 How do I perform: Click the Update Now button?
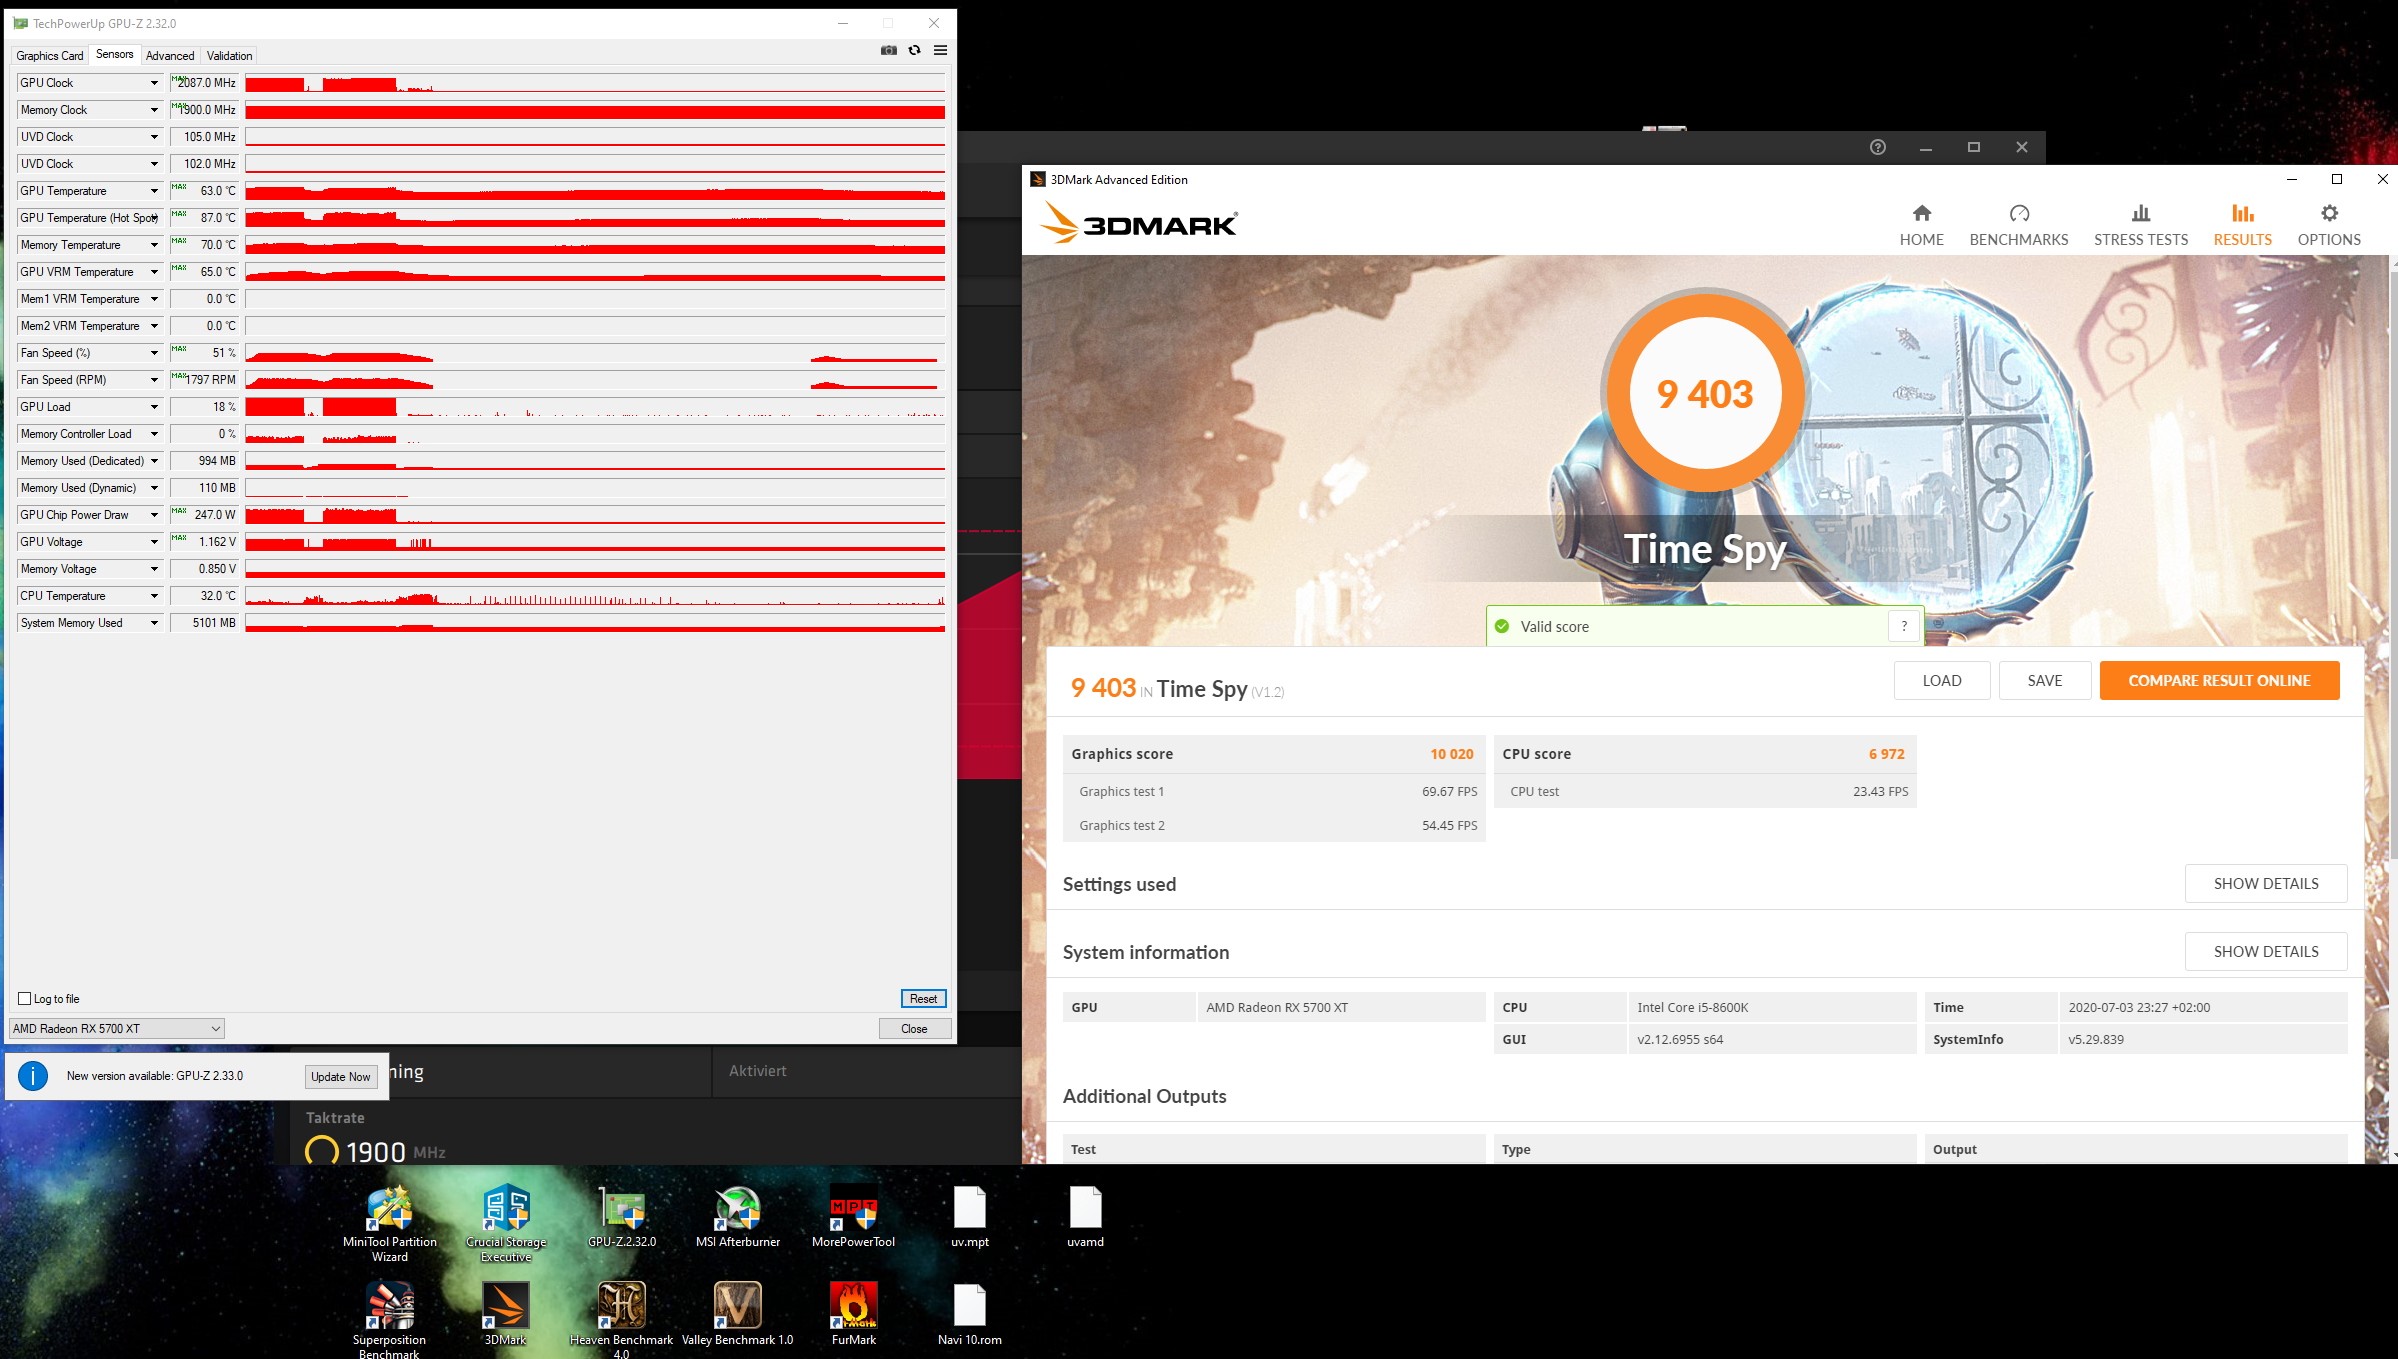point(340,1076)
